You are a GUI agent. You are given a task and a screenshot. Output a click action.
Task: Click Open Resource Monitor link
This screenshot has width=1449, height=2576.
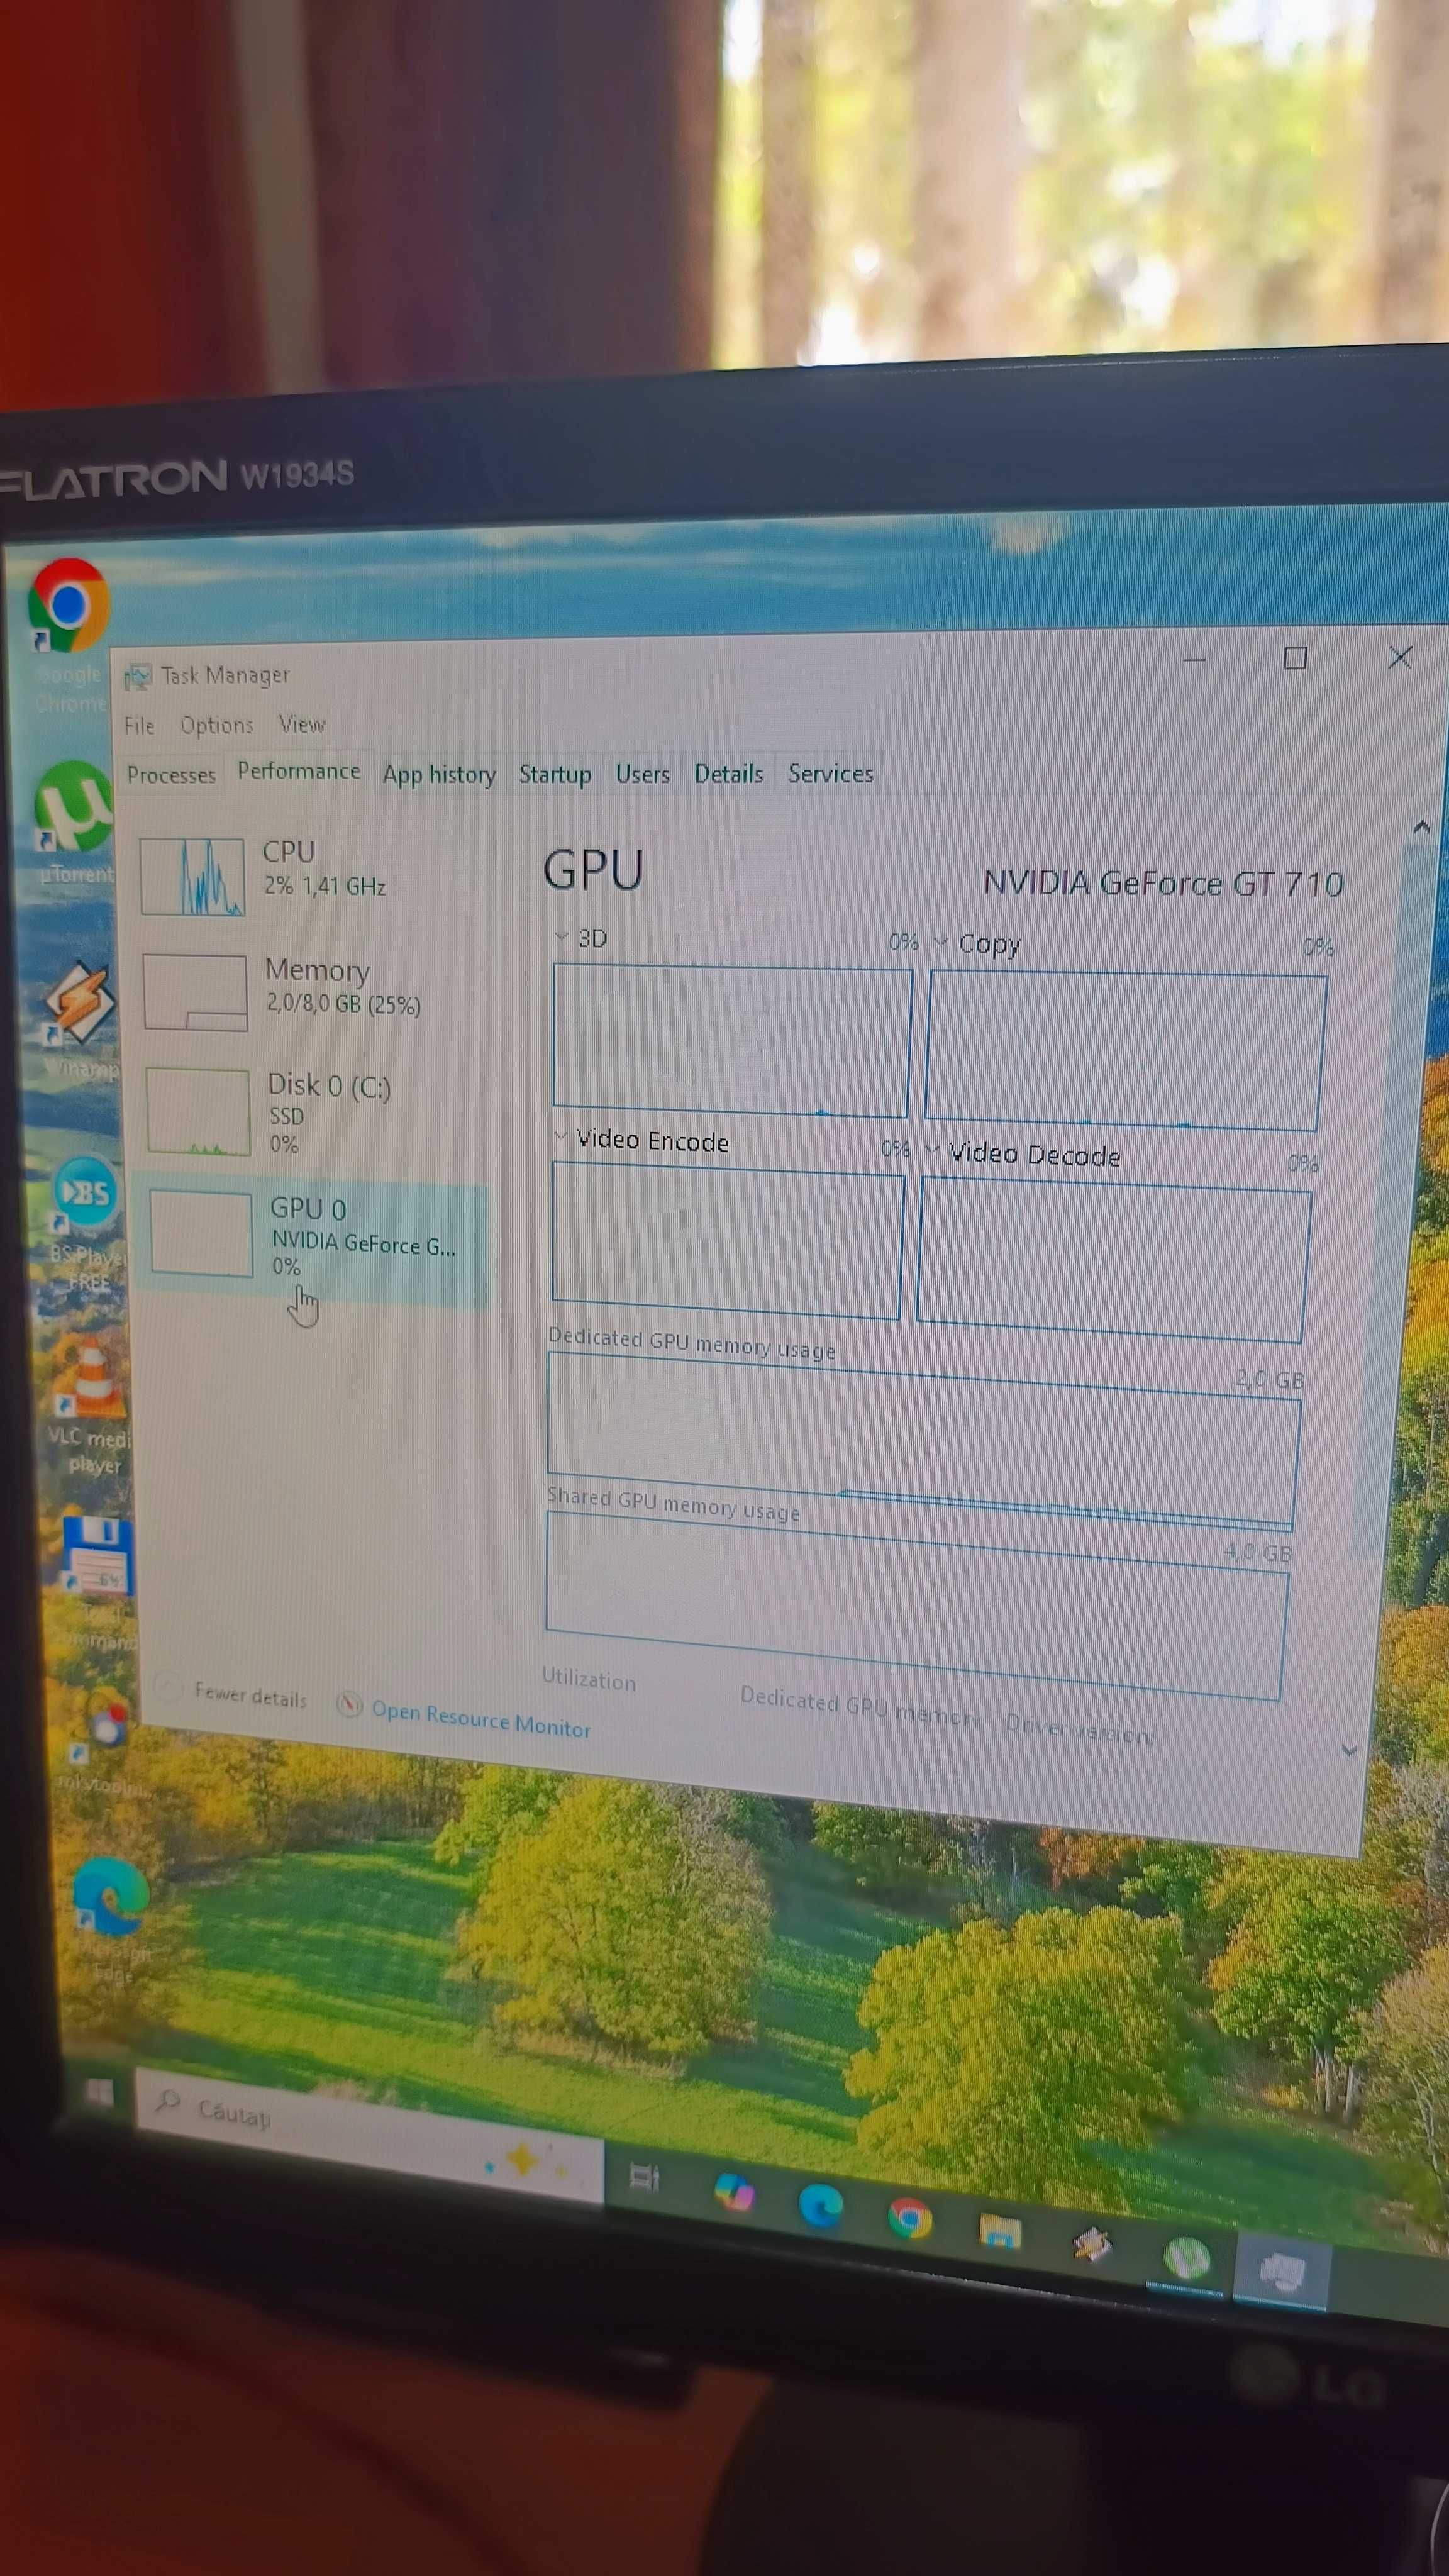click(x=481, y=1718)
